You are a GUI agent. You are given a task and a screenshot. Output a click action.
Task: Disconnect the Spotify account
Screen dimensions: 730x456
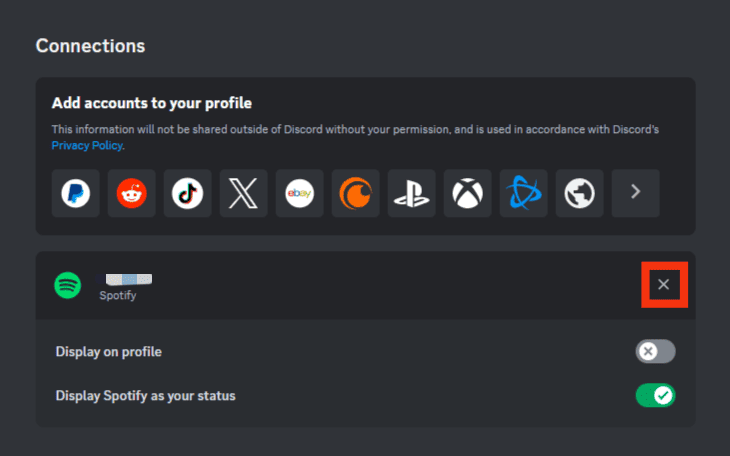[664, 284]
